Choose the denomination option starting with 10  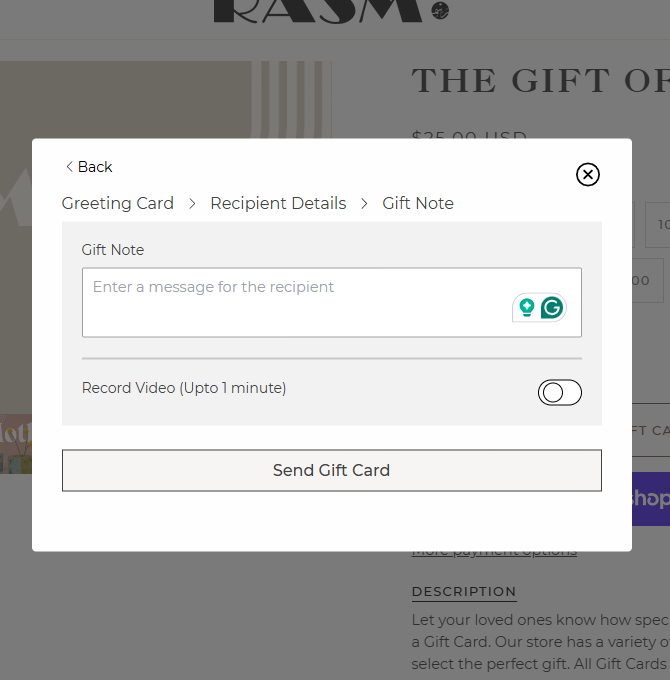(x=658, y=225)
